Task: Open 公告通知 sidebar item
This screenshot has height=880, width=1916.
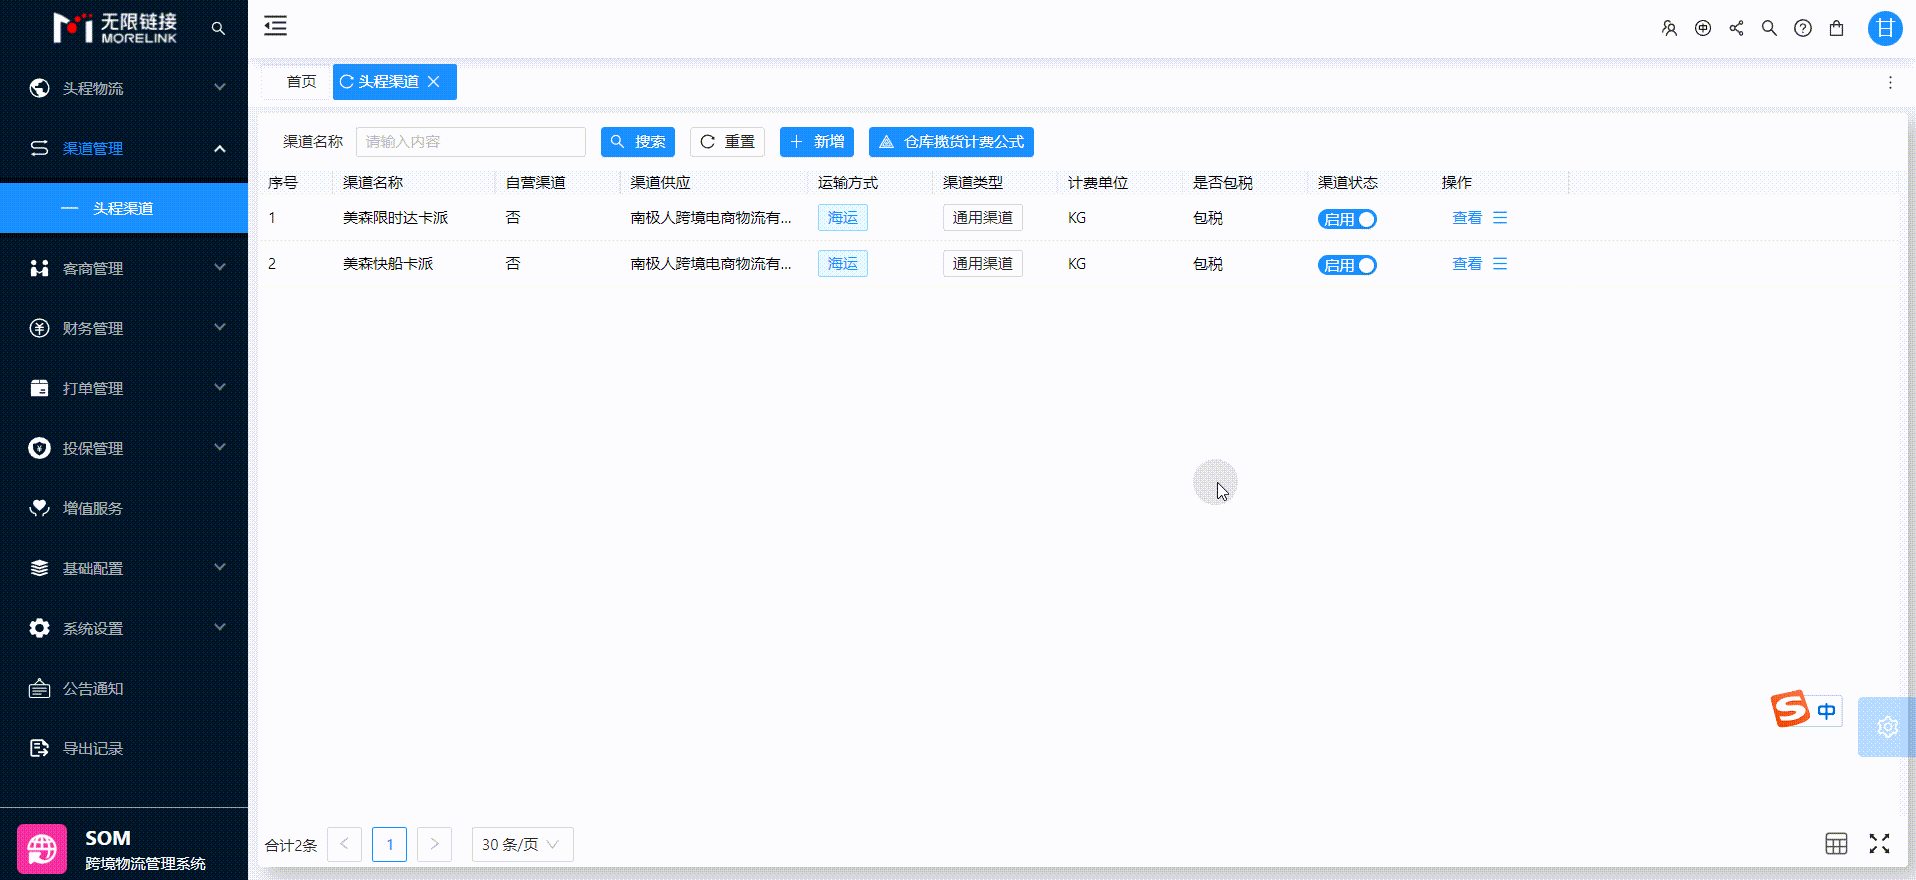Action: [124, 688]
